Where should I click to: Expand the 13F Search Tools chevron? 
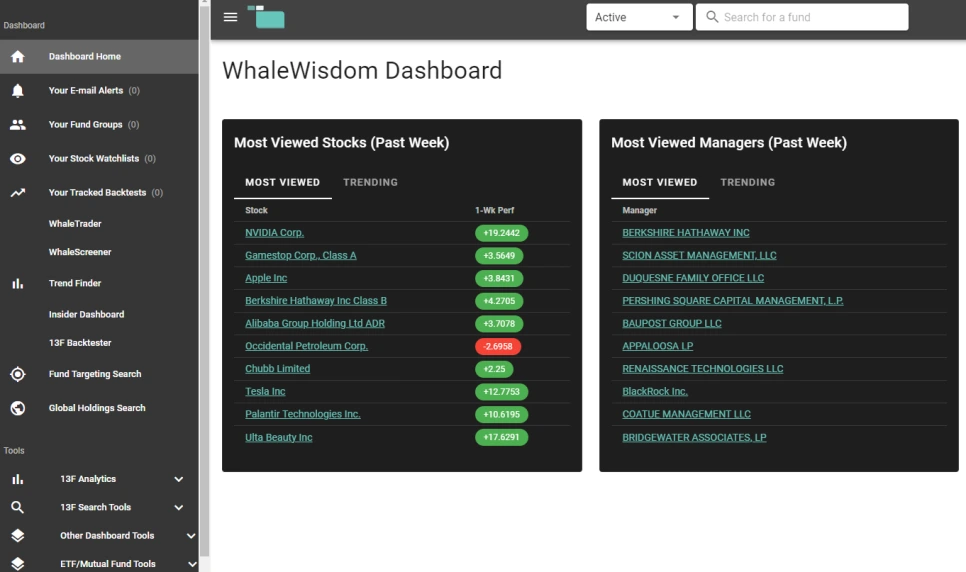(x=179, y=507)
